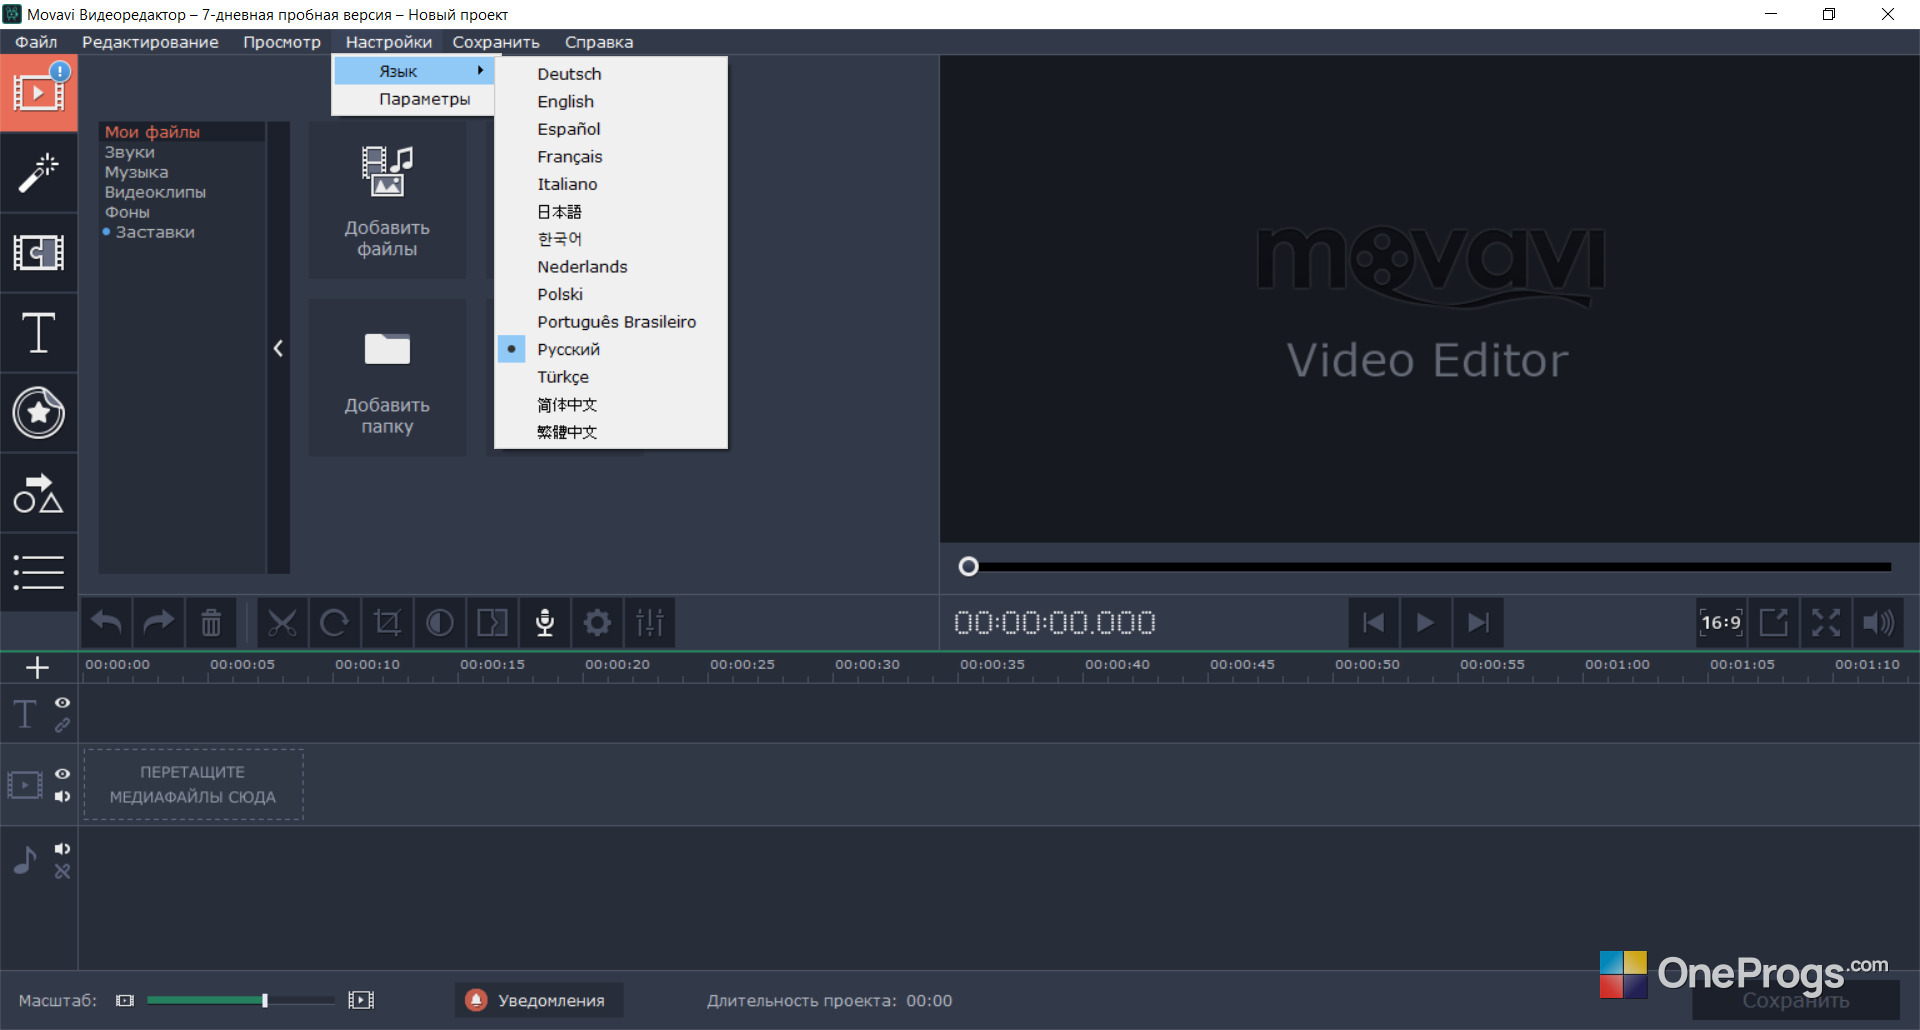Toggle preview volume speaker button
1920x1030 pixels.
pyautogui.click(x=1878, y=623)
